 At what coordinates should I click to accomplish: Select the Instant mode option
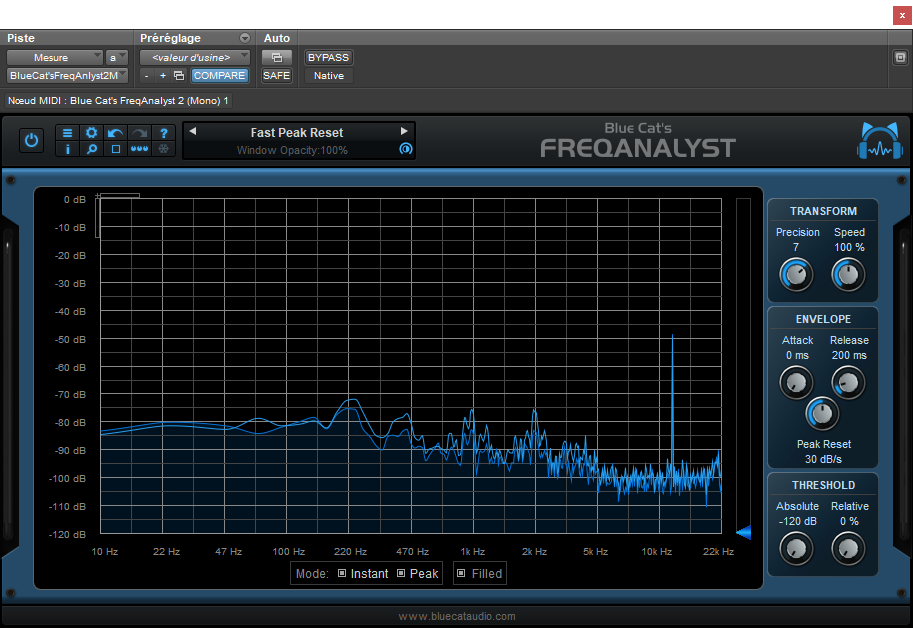pyautogui.click(x=340, y=573)
